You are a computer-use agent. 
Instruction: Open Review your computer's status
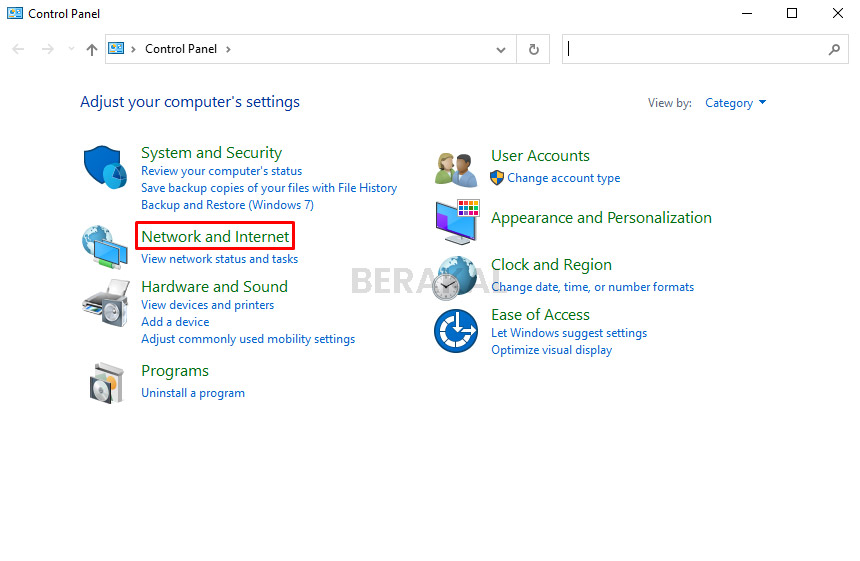coord(222,171)
